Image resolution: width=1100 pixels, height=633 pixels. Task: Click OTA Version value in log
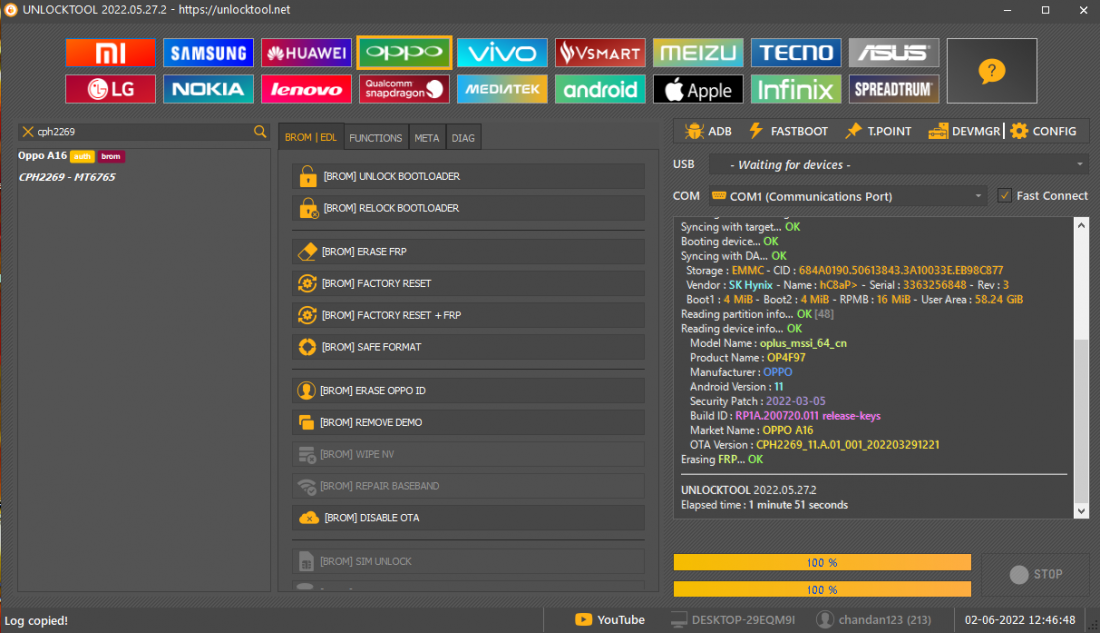(x=847, y=445)
